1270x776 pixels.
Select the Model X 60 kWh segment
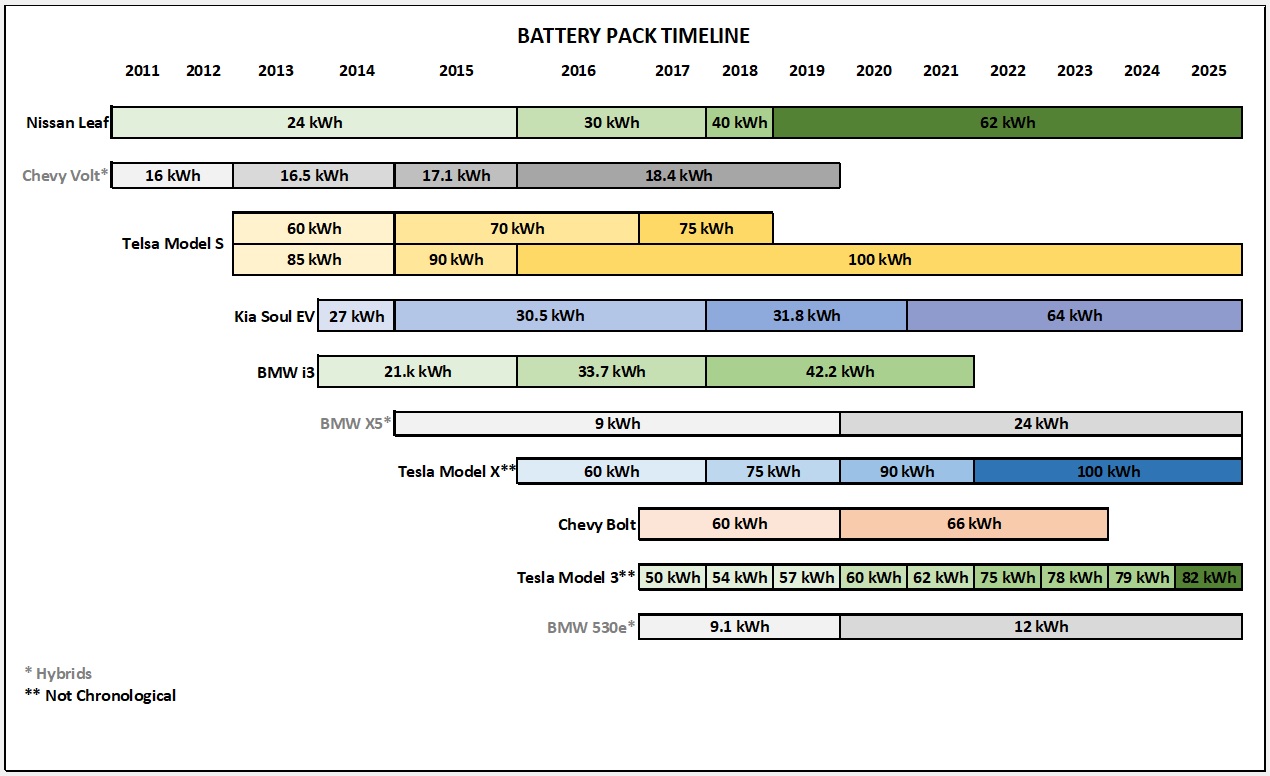[x=611, y=471]
